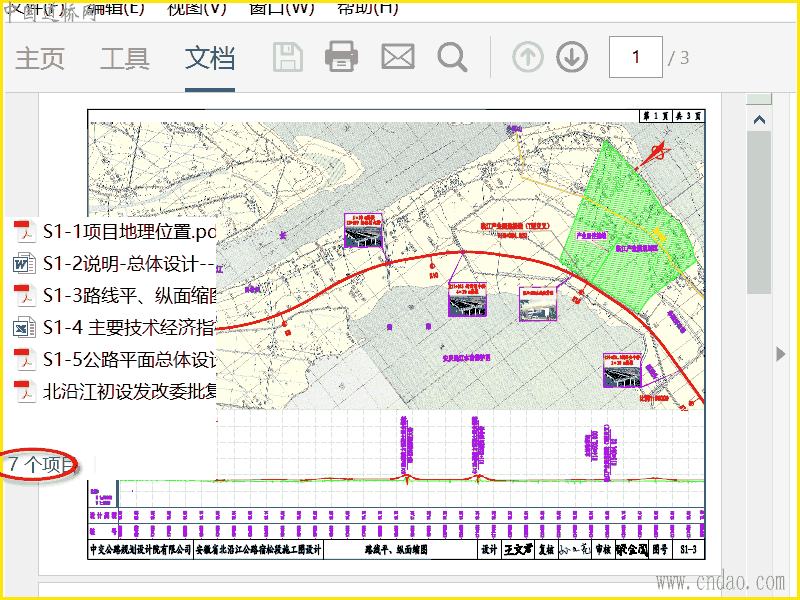Select S1-4 主要技术经济指标 file name
Image resolution: width=800 pixels, height=600 pixels.
tap(130, 328)
